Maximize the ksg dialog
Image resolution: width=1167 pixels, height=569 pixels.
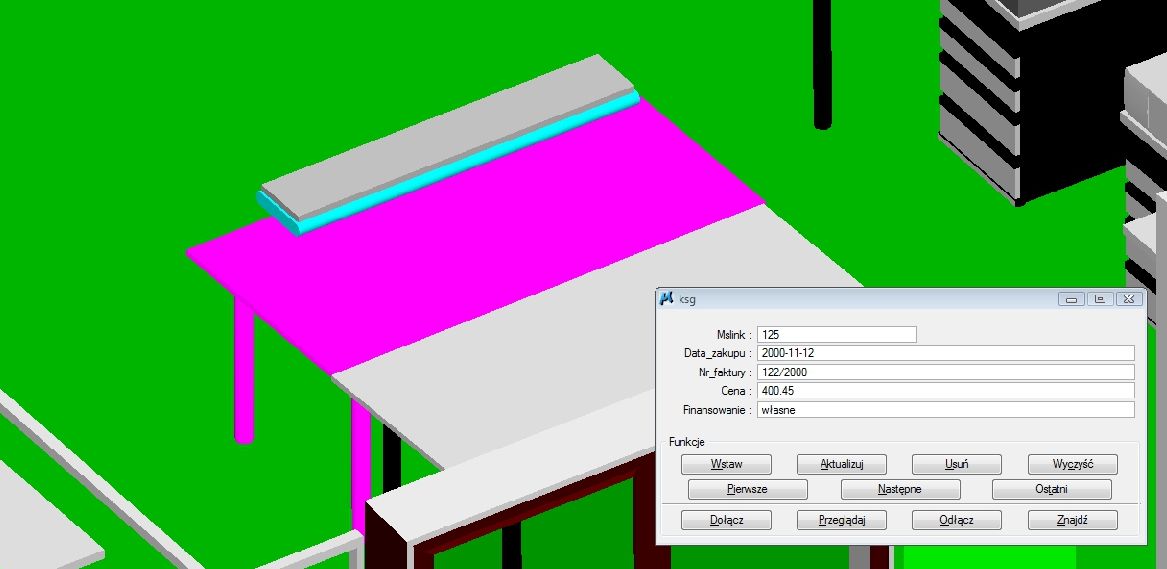click(x=1100, y=299)
